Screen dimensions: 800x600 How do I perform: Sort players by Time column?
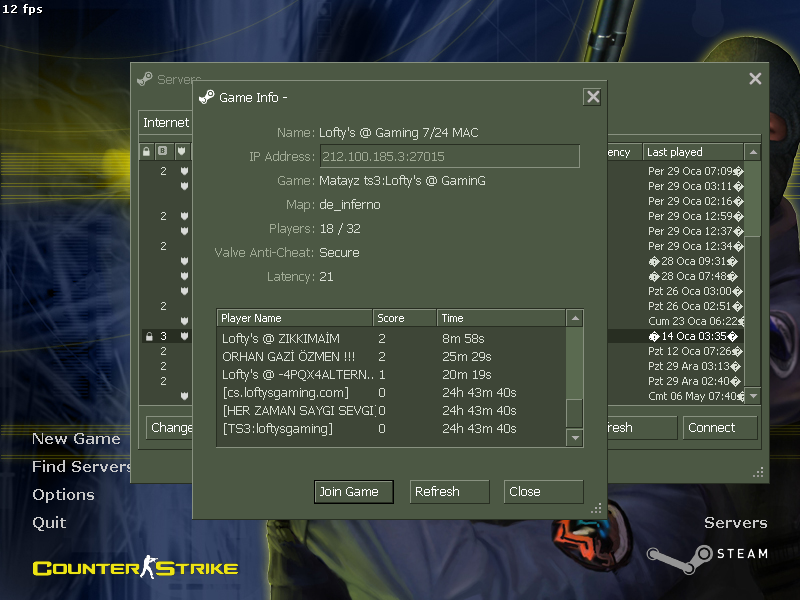(501, 318)
